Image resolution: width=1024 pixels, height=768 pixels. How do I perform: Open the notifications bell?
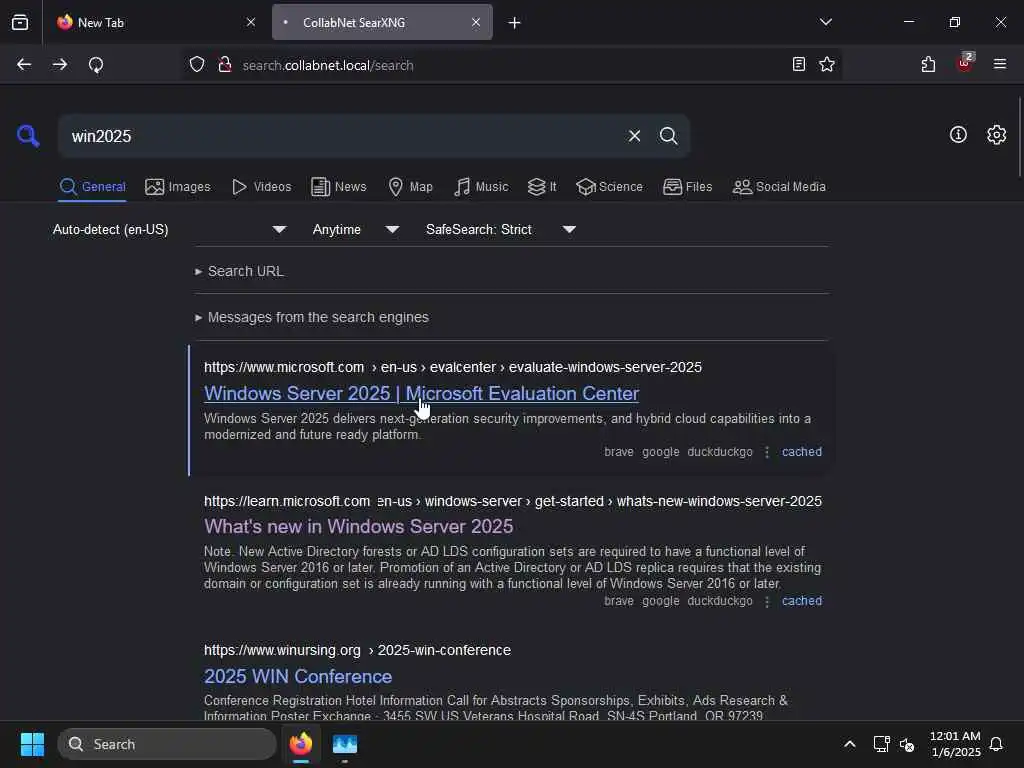(996, 744)
